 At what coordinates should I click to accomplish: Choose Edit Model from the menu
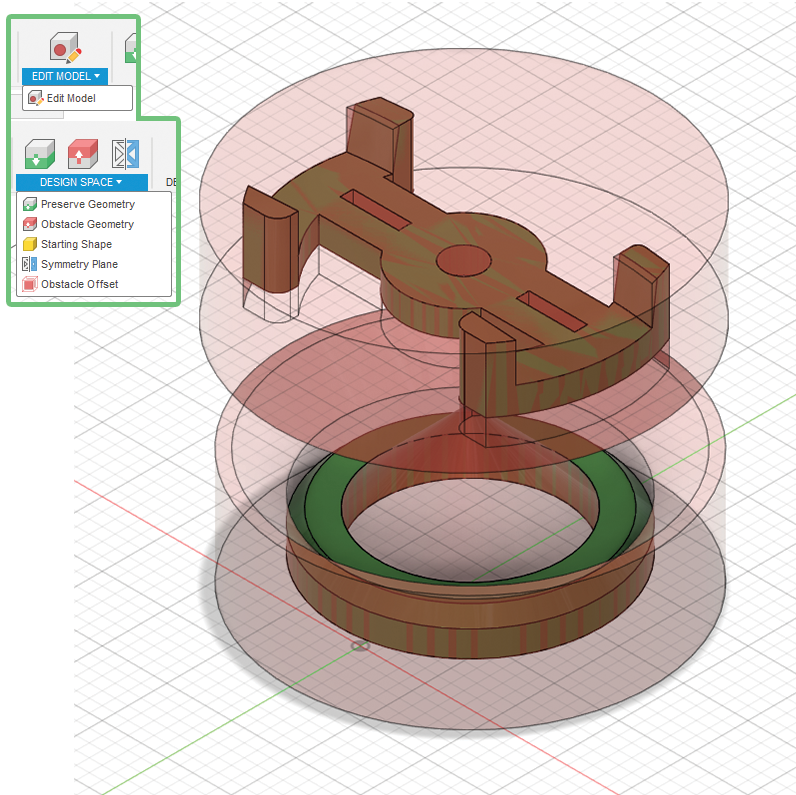pos(77,98)
